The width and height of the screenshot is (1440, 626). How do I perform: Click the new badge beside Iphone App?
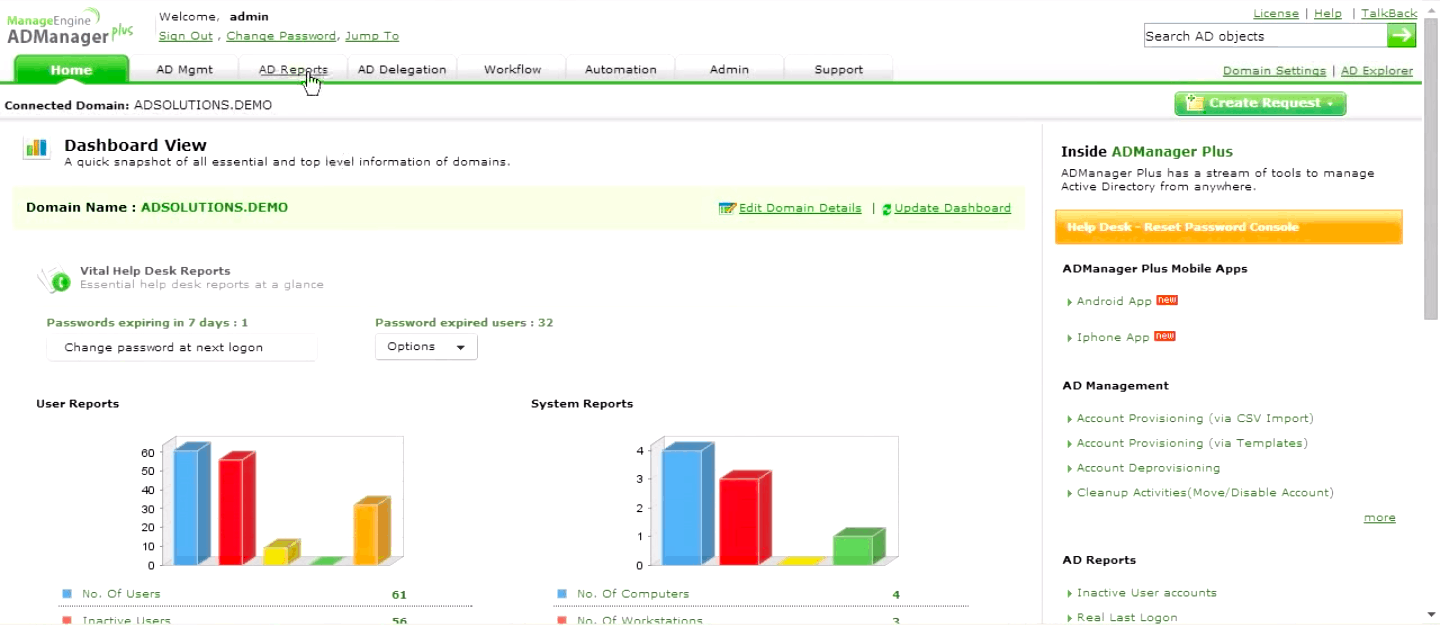pyautogui.click(x=1164, y=336)
